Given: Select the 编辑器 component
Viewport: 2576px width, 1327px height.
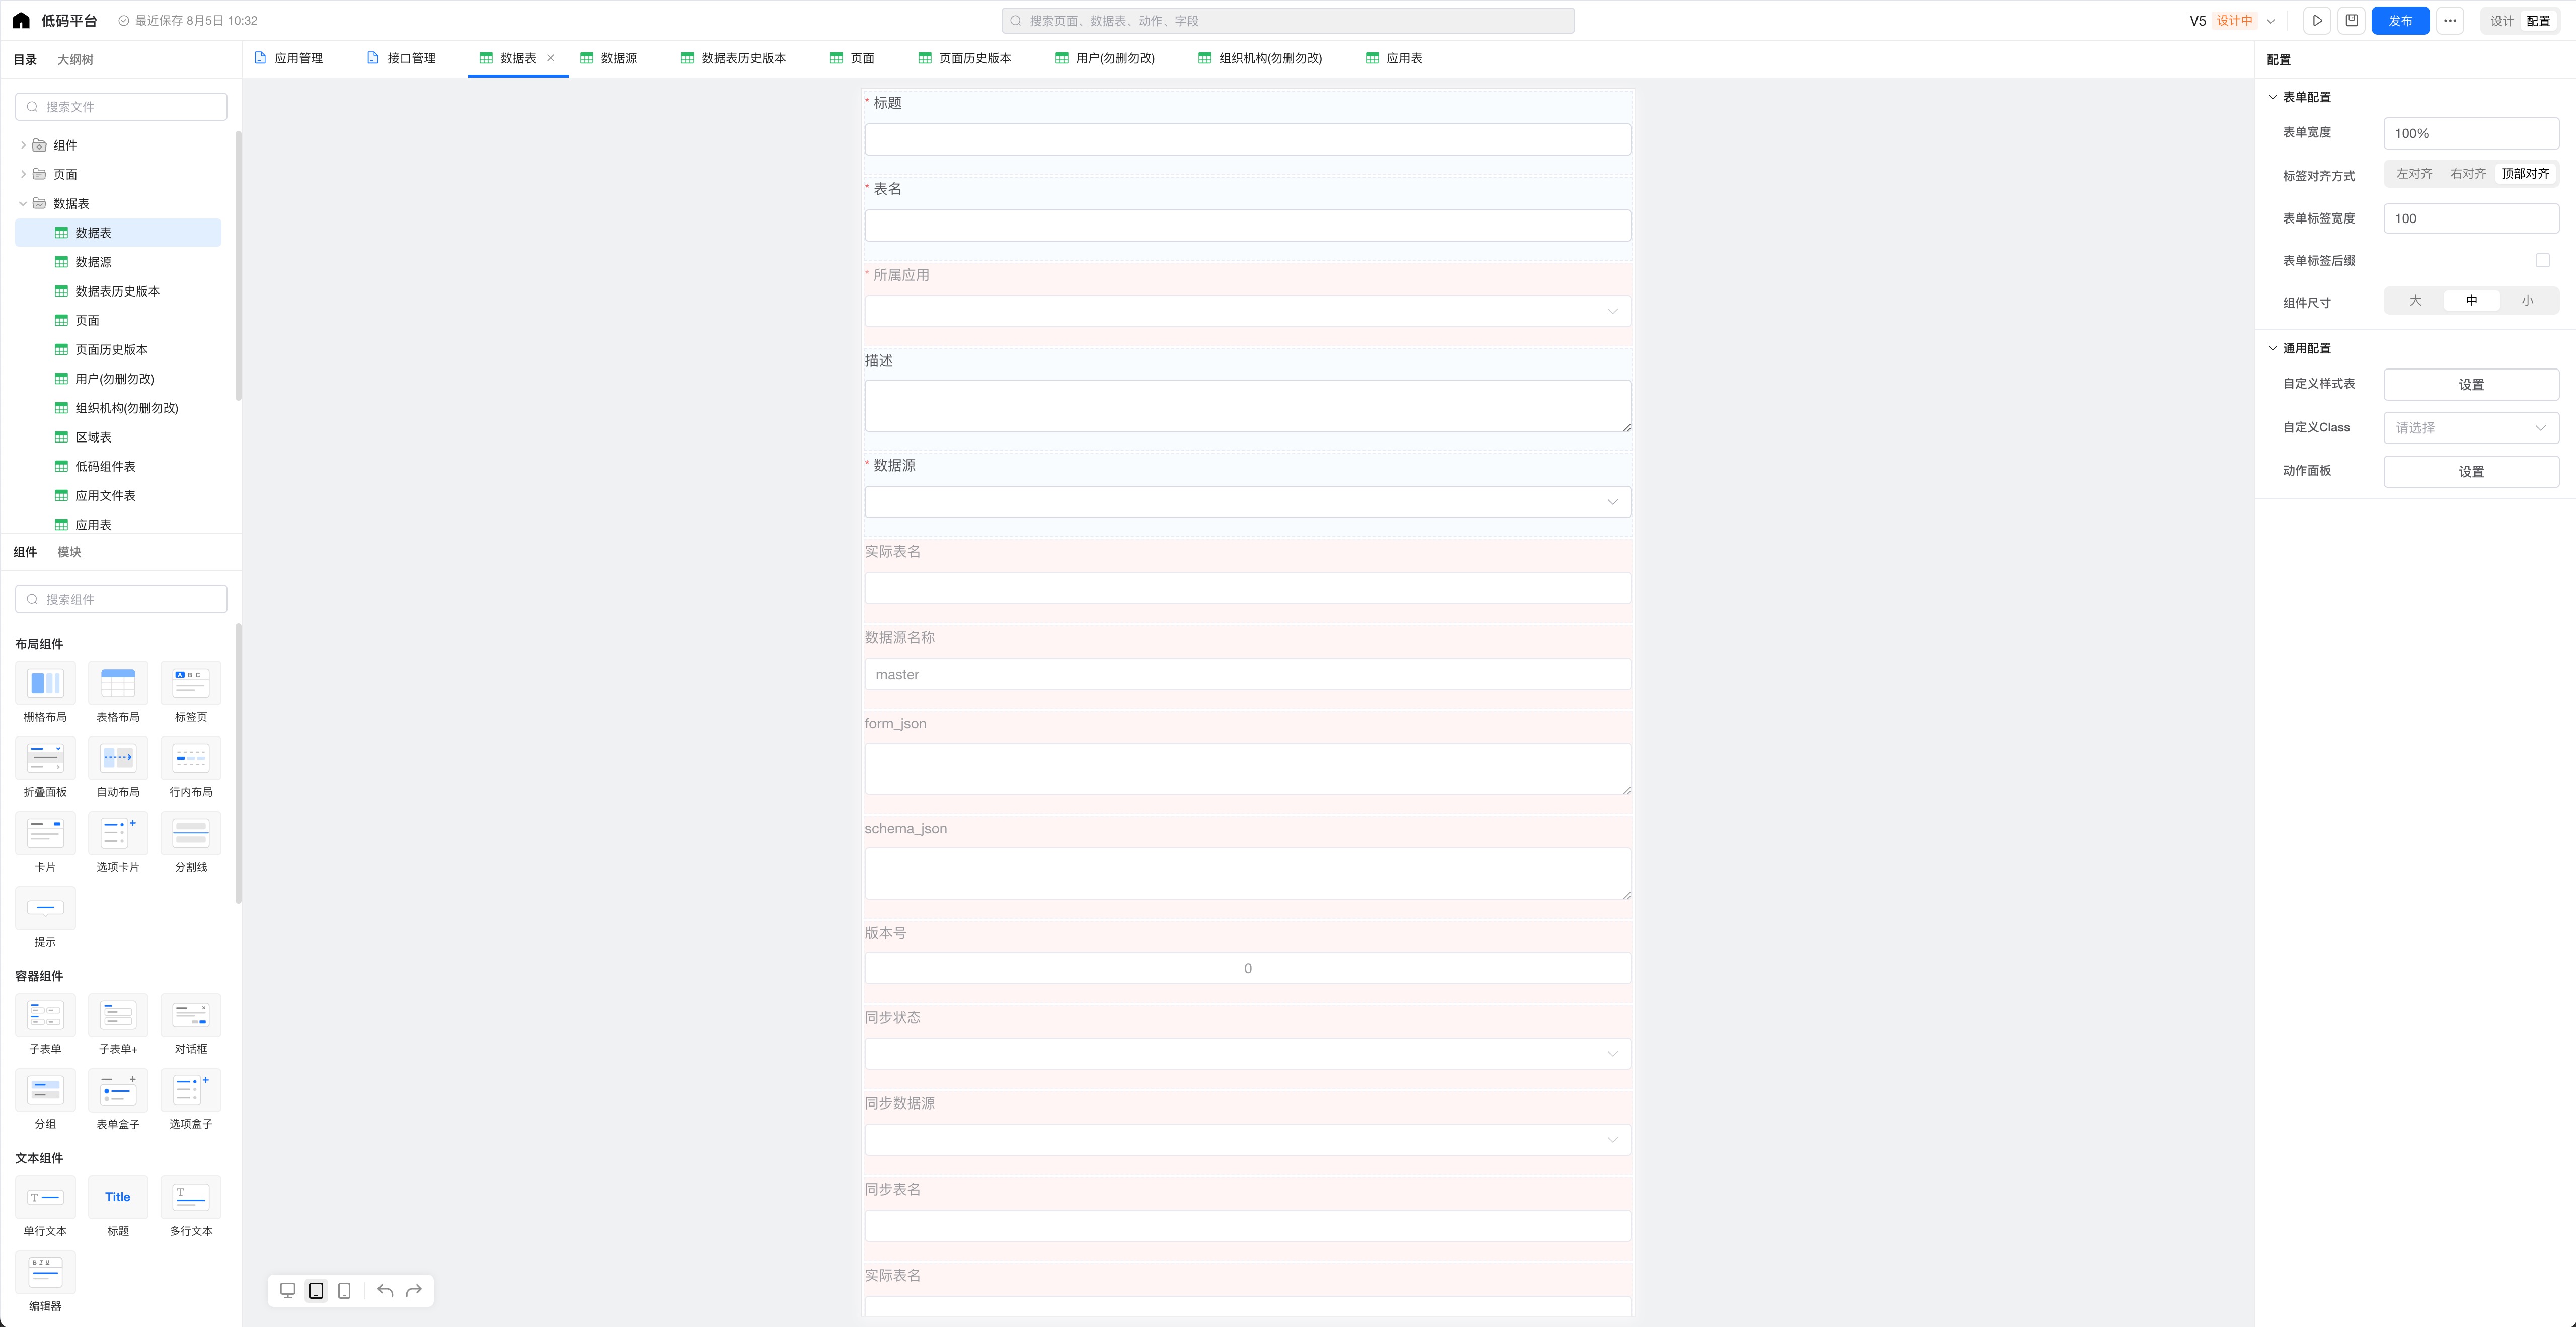Looking at the screenshot, I should [45, 1281].
